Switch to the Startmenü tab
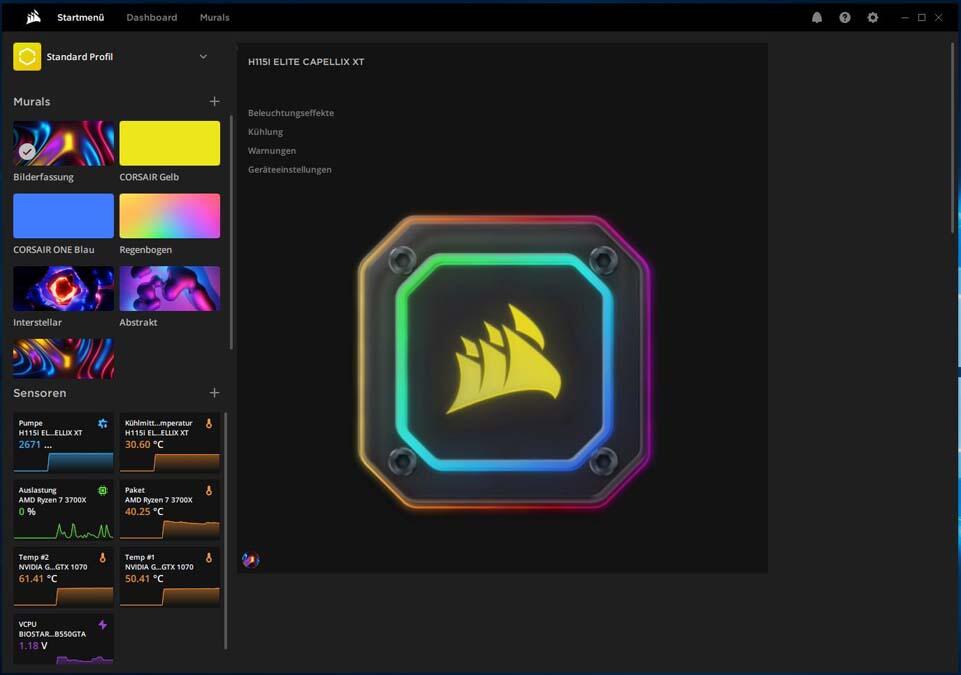 point(80,18)
